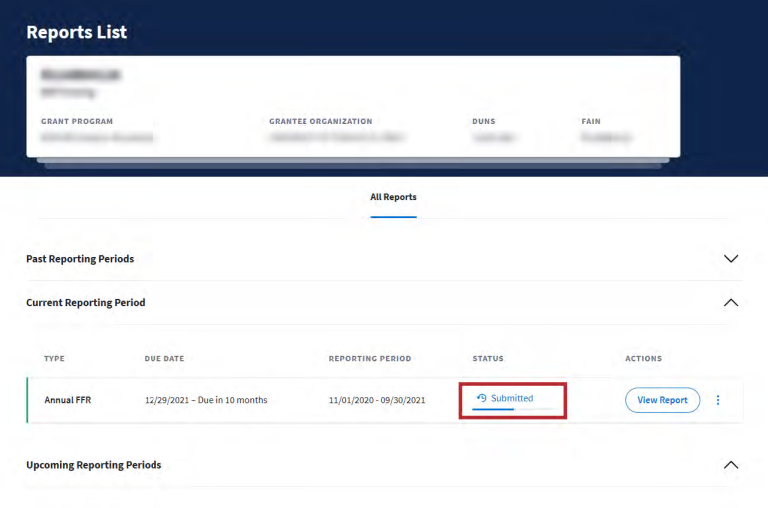The width and height of the screenshot is (768, 508).
Task: Click the FAIN field label
Action: (590, 121)
